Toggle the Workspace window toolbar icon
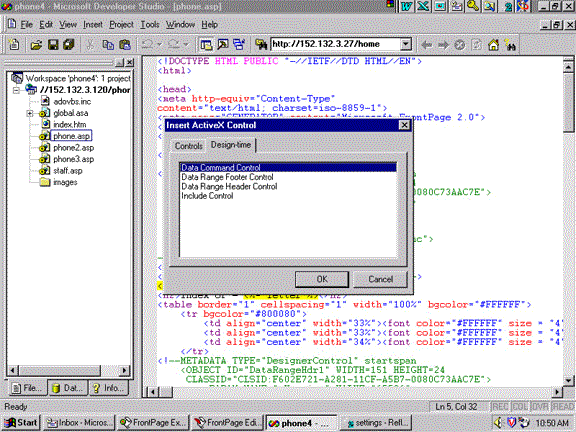This screenshot has width=576, height=432. (206, 45)
